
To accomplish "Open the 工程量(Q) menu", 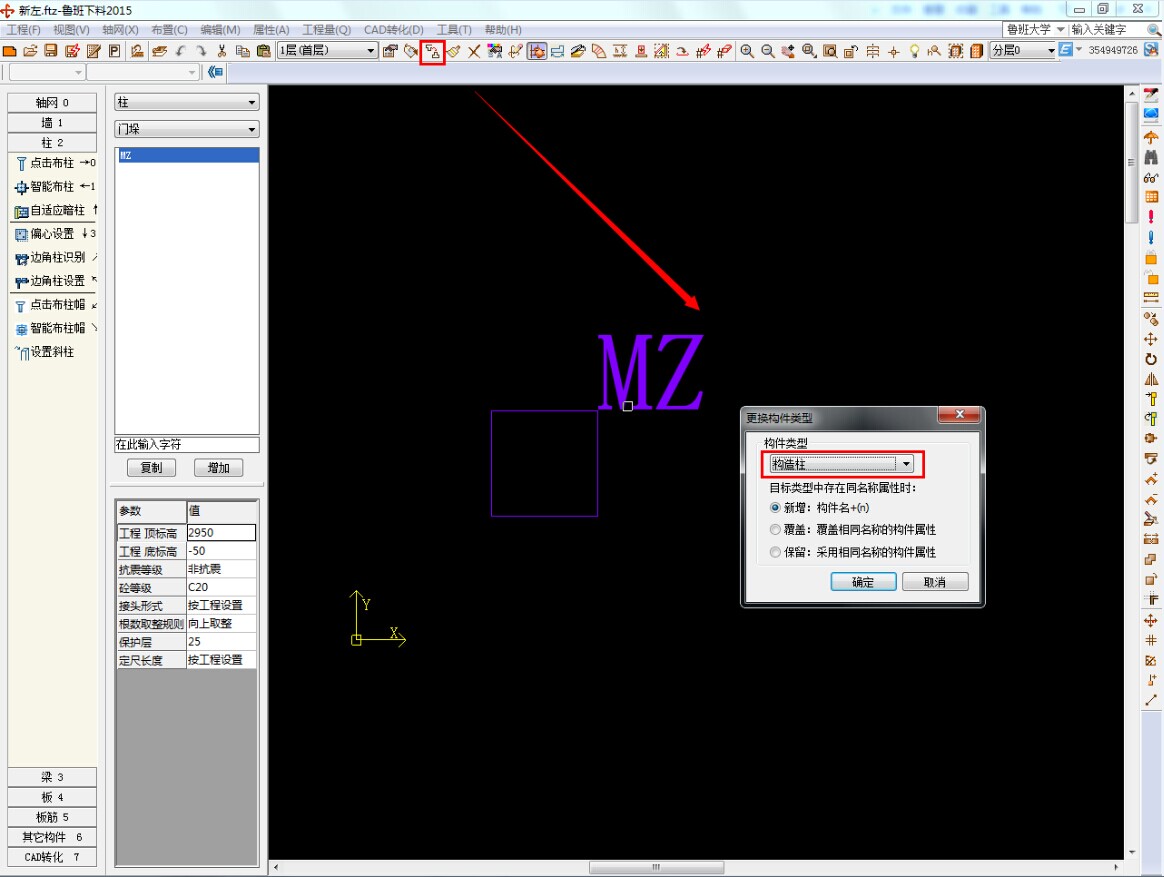I will [x=327, y=30].
